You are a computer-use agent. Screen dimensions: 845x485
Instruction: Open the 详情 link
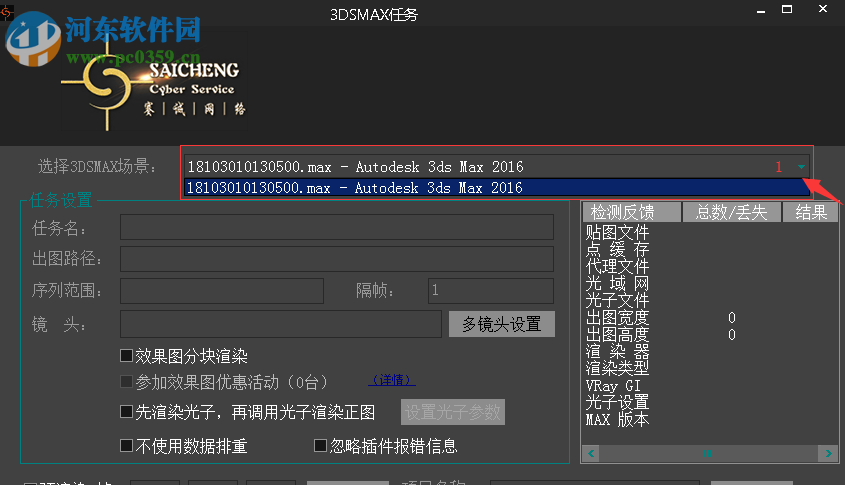(x=392, y=380)
